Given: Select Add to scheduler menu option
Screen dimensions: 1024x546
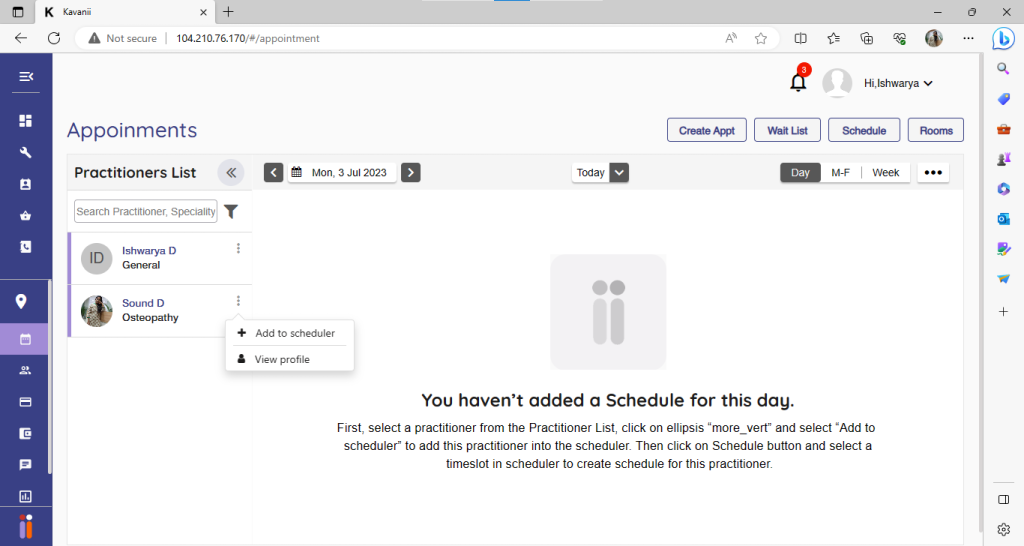Looking at the screenshot, I should [x=294, y=333].
